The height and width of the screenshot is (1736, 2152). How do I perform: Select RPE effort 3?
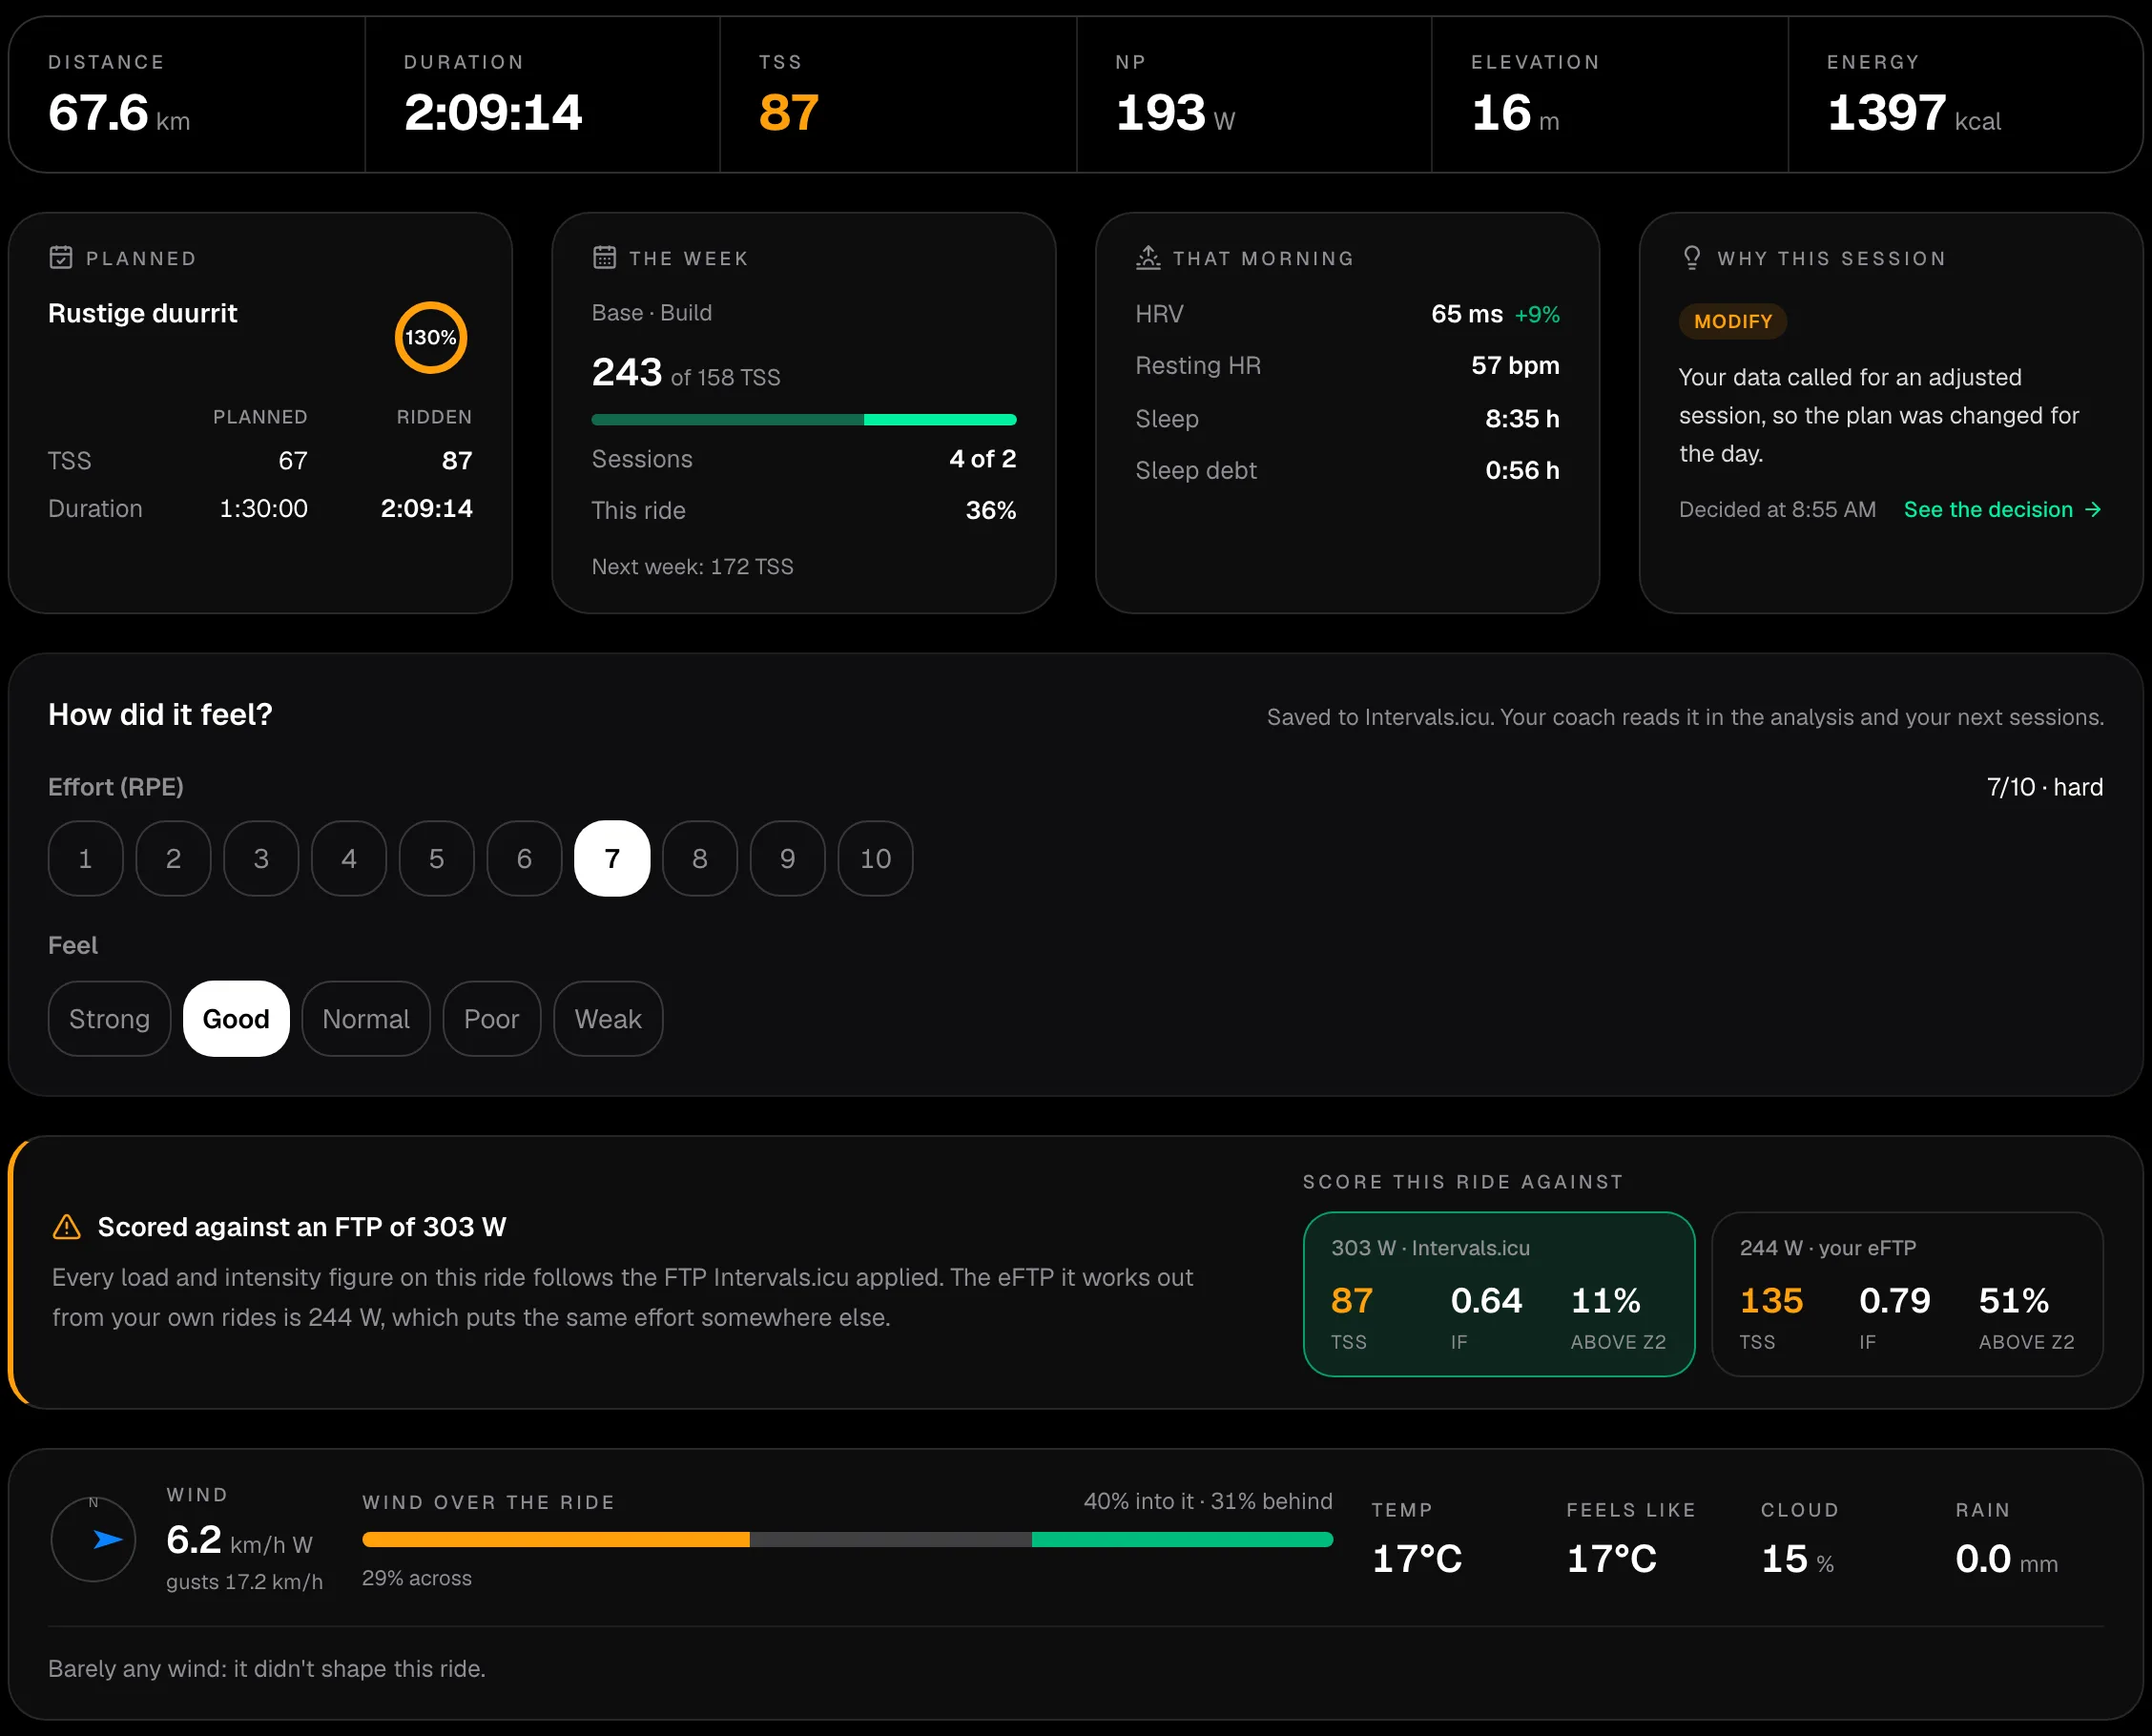pos(261,859)
